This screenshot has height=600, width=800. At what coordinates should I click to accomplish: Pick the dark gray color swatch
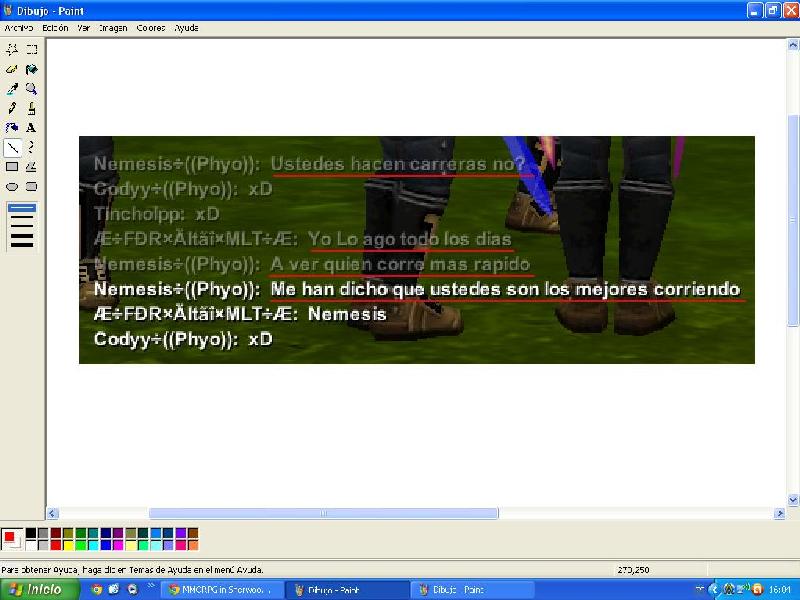pos(43,533)
